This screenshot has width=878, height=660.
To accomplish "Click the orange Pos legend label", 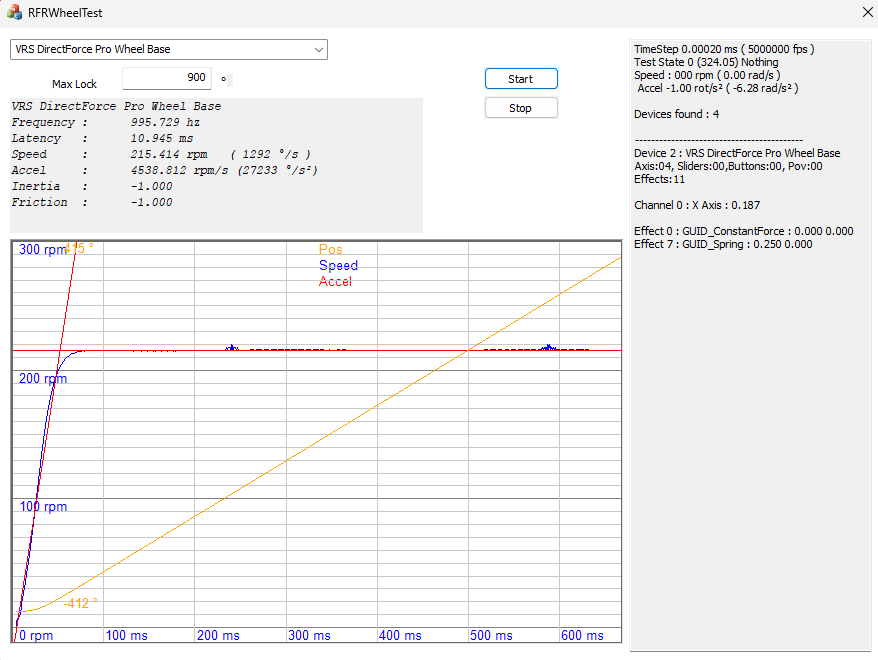I will [330, 249].
